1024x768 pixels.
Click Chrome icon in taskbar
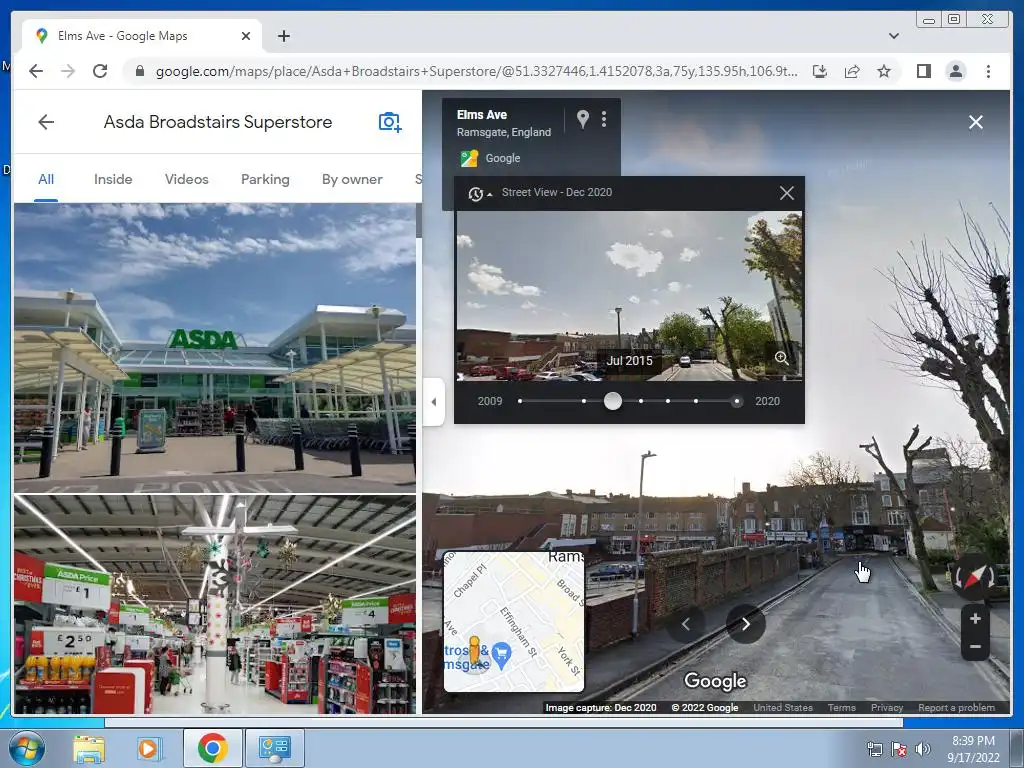[212, 748]
